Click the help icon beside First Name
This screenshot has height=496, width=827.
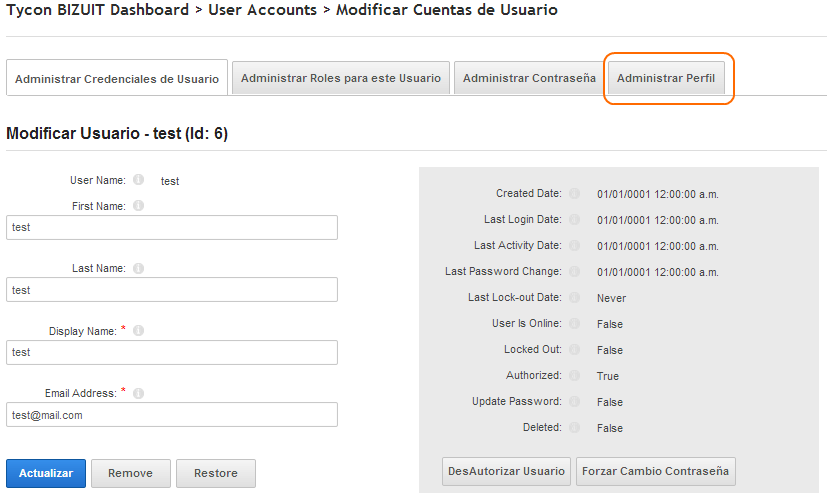coord(138,206)
